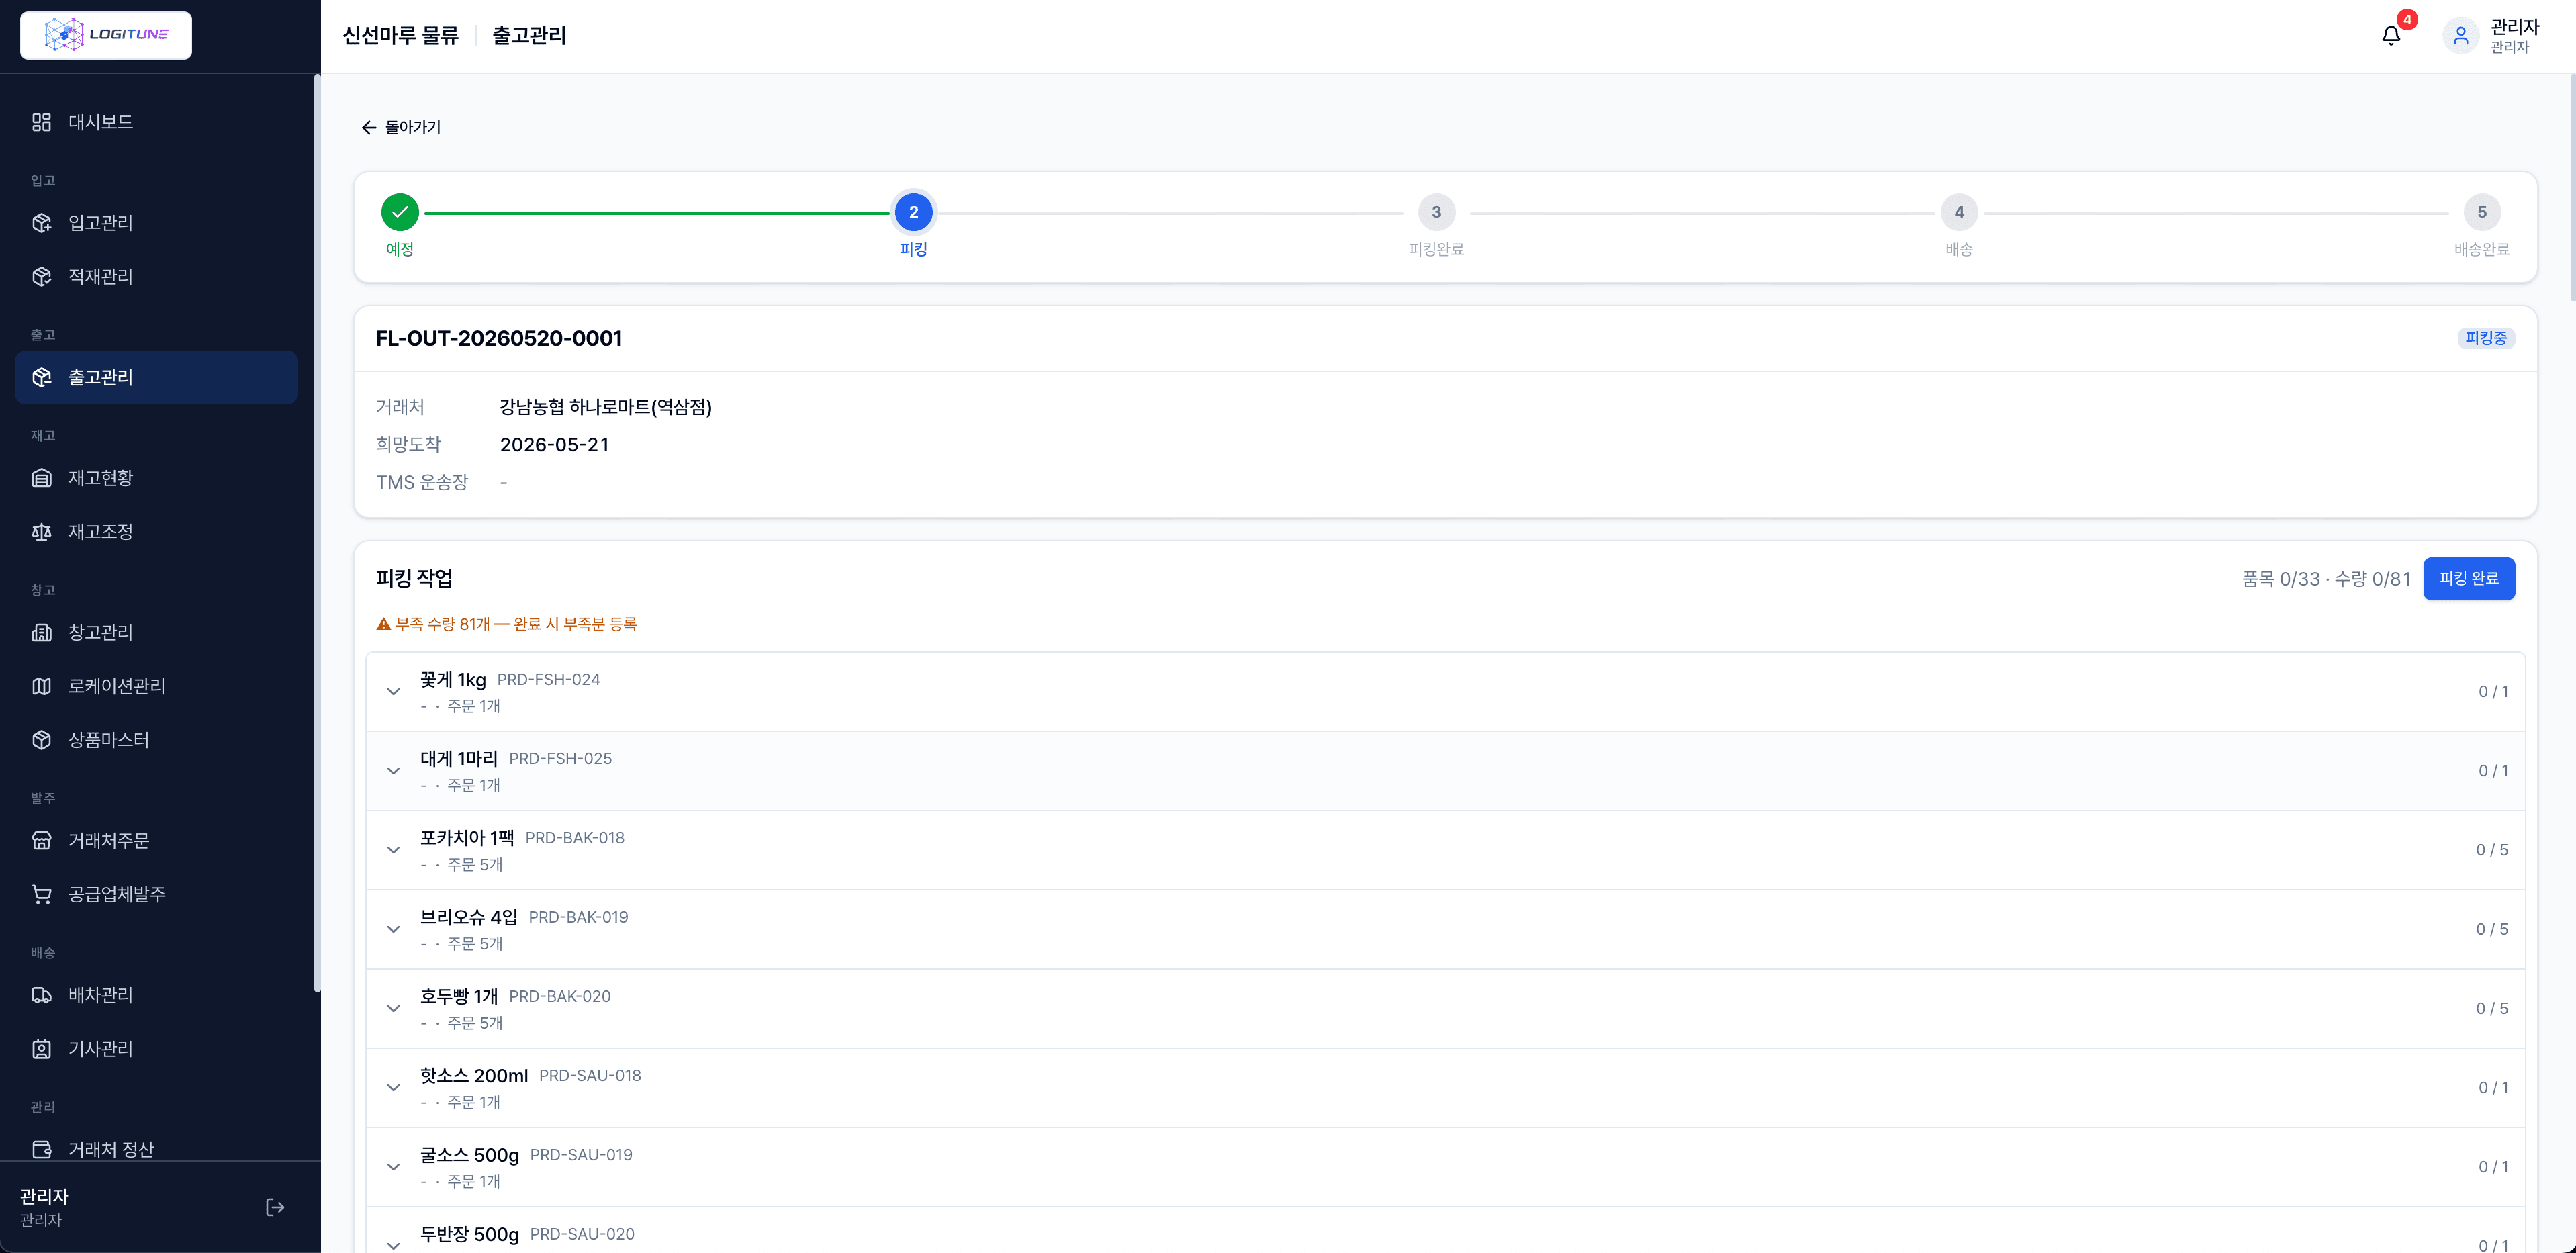Click product code PRD-BAK-018
Screen dimensions: 2576x1253
(575, 838)
